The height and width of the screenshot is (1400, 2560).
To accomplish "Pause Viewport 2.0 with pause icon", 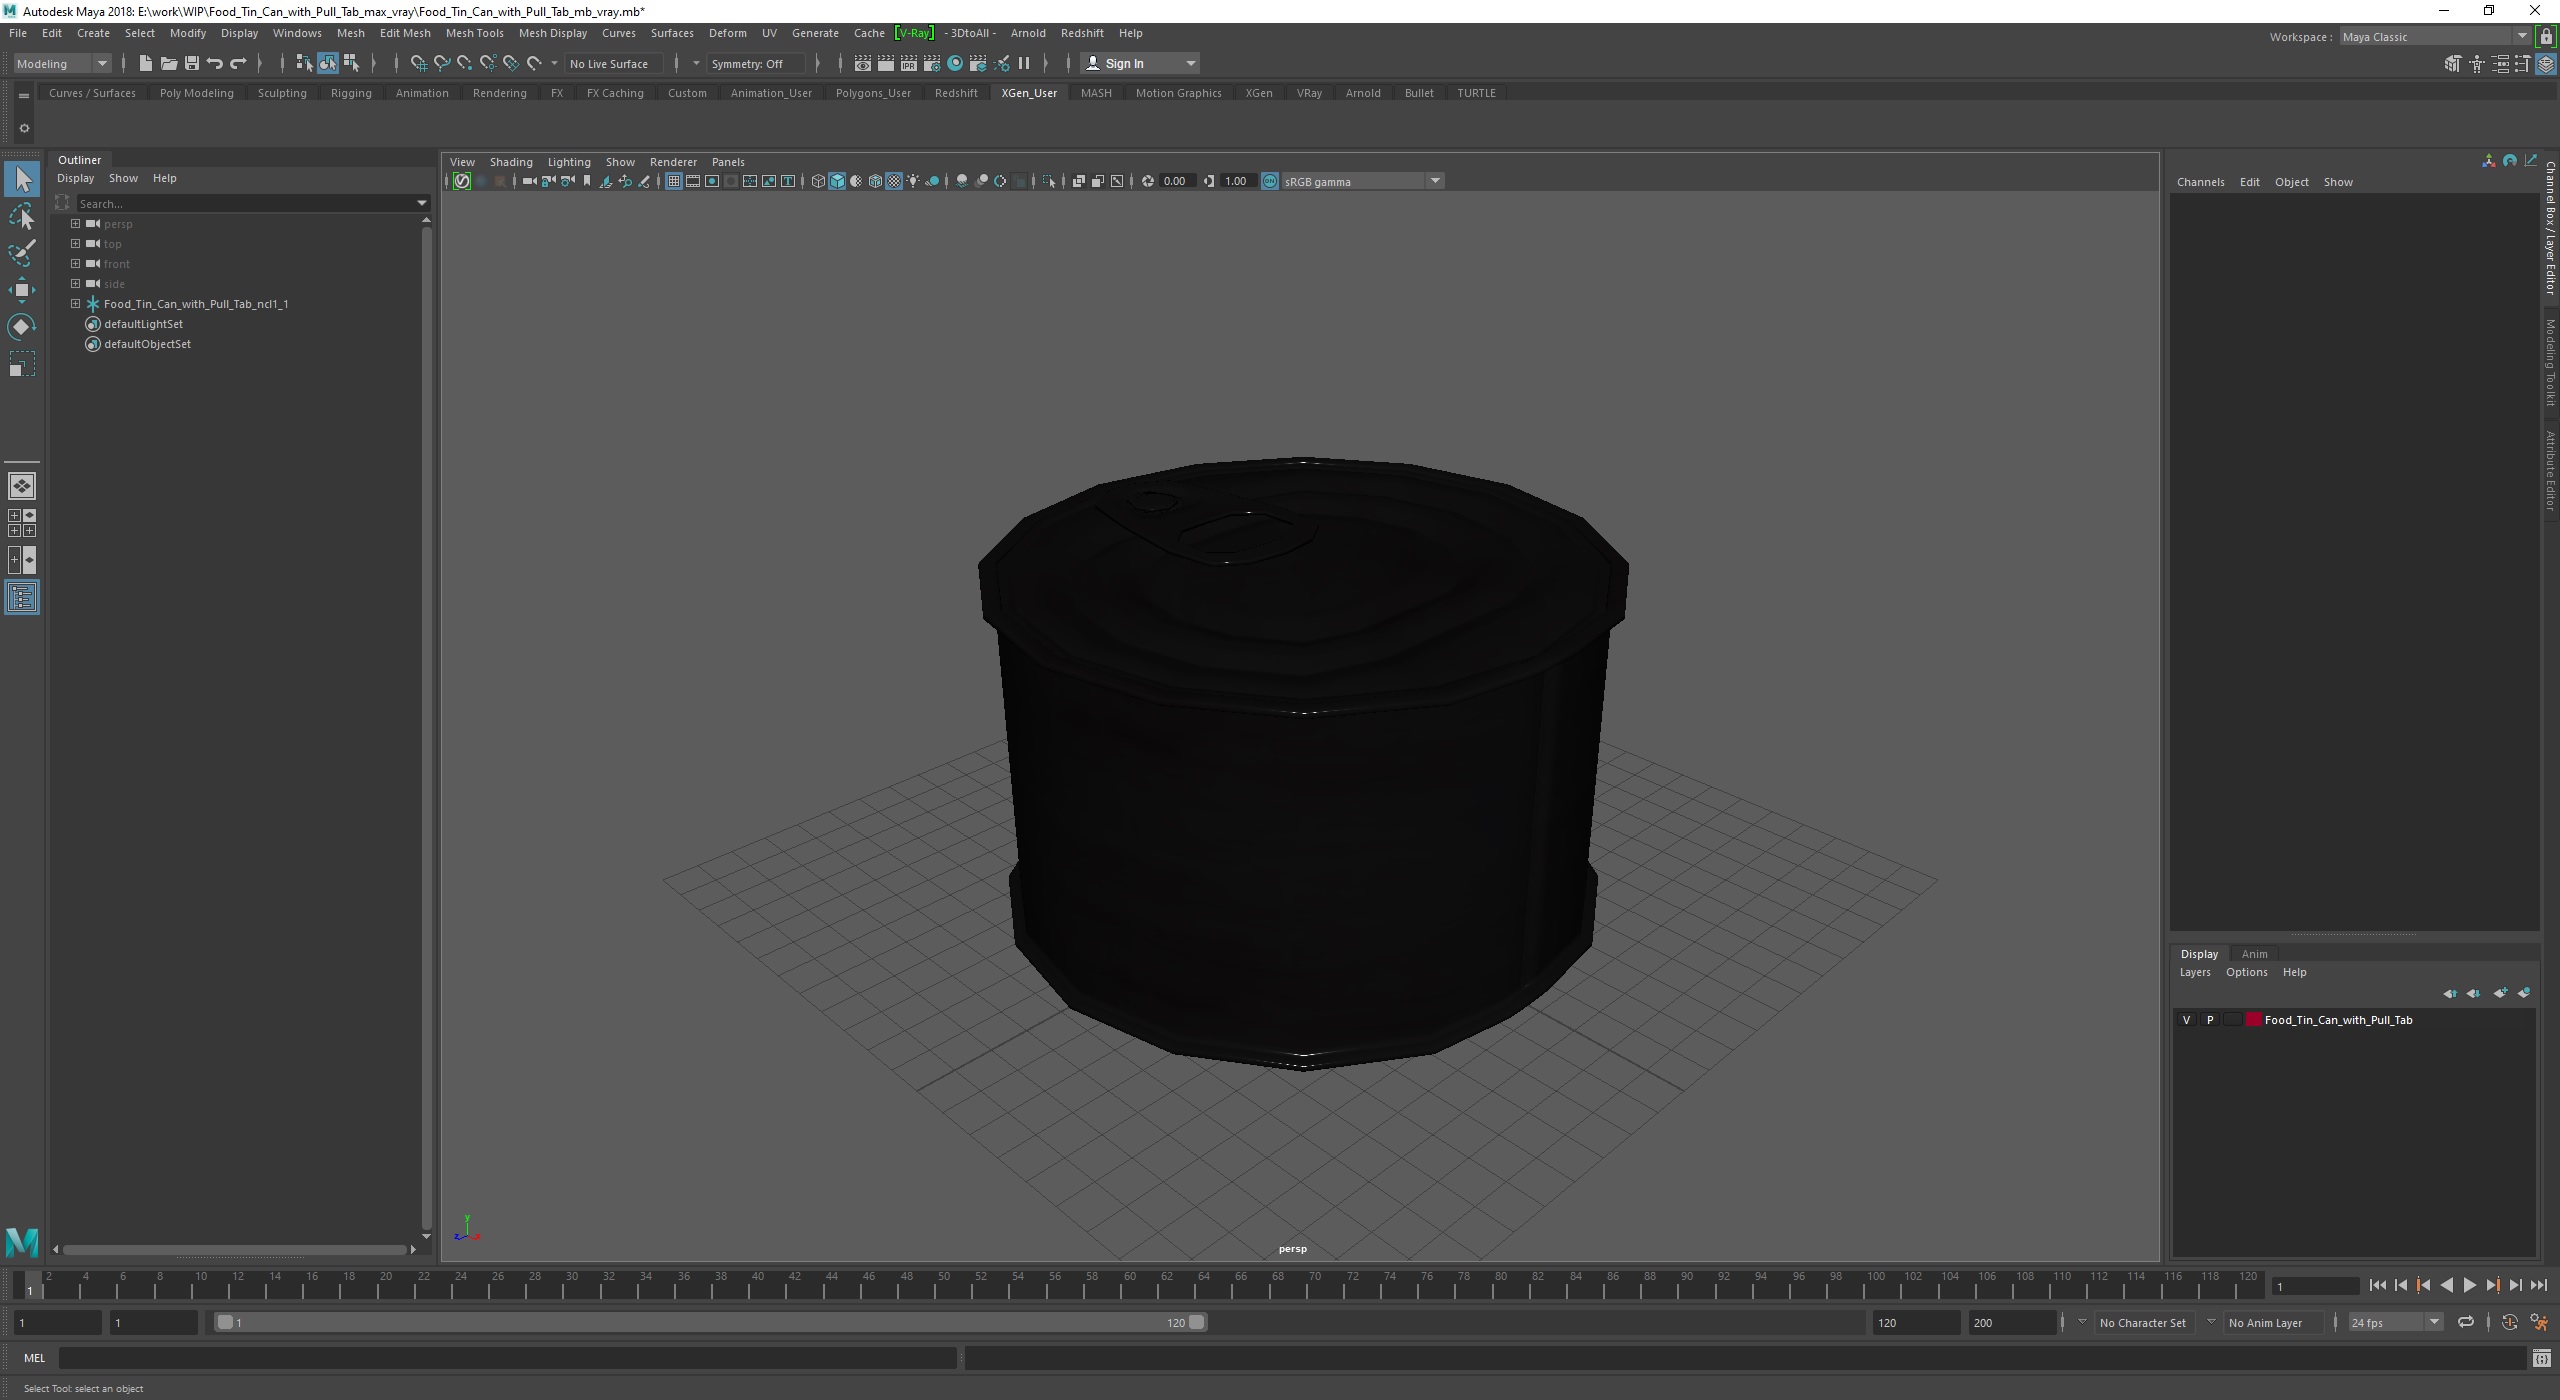I will (1024, 63).
